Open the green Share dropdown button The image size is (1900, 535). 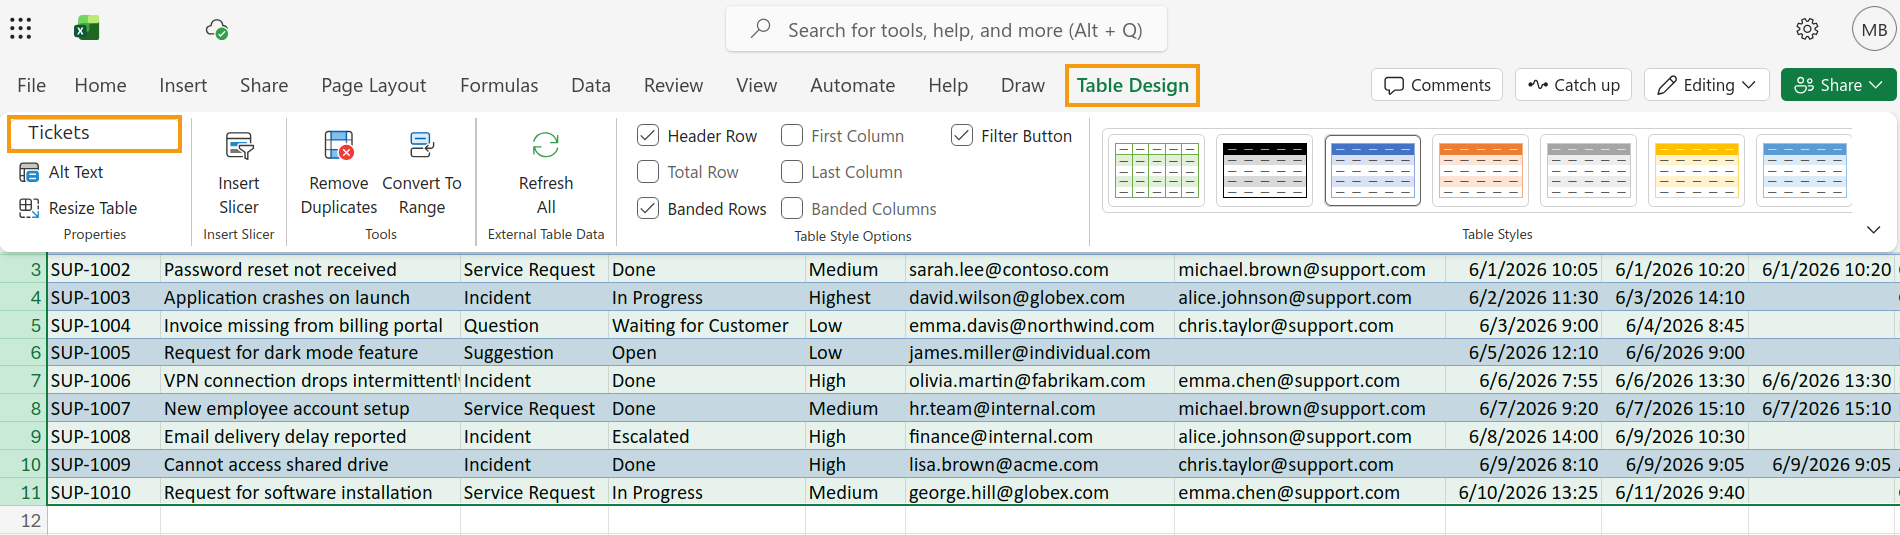(x=1838, y=85)
